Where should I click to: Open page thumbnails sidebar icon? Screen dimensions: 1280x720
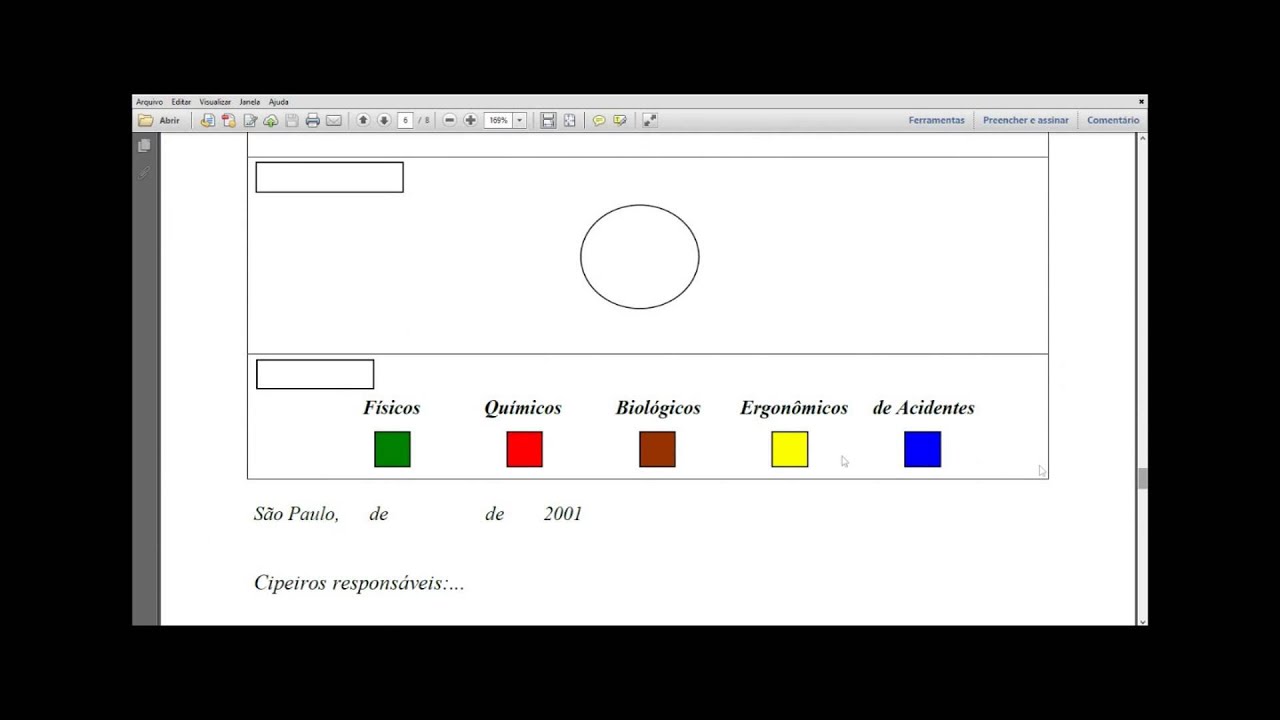click(x=145, y=145)
